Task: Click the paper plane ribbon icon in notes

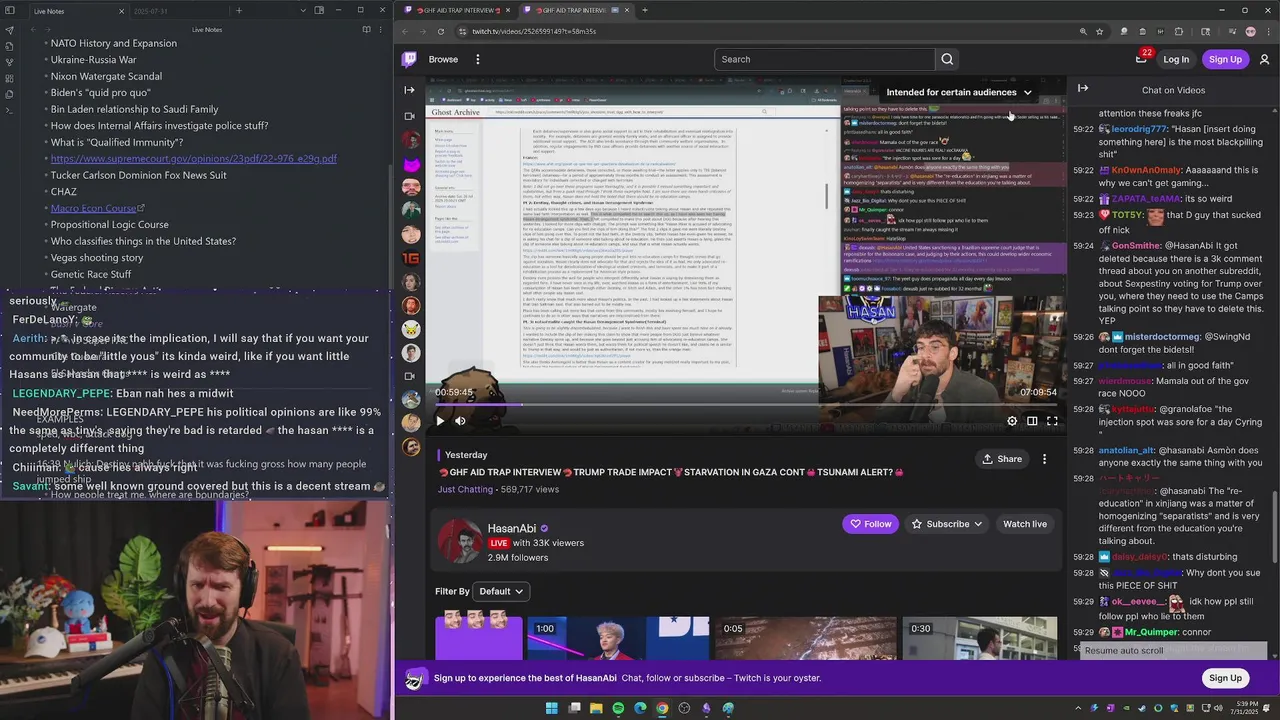Action: tap(10, 30)
